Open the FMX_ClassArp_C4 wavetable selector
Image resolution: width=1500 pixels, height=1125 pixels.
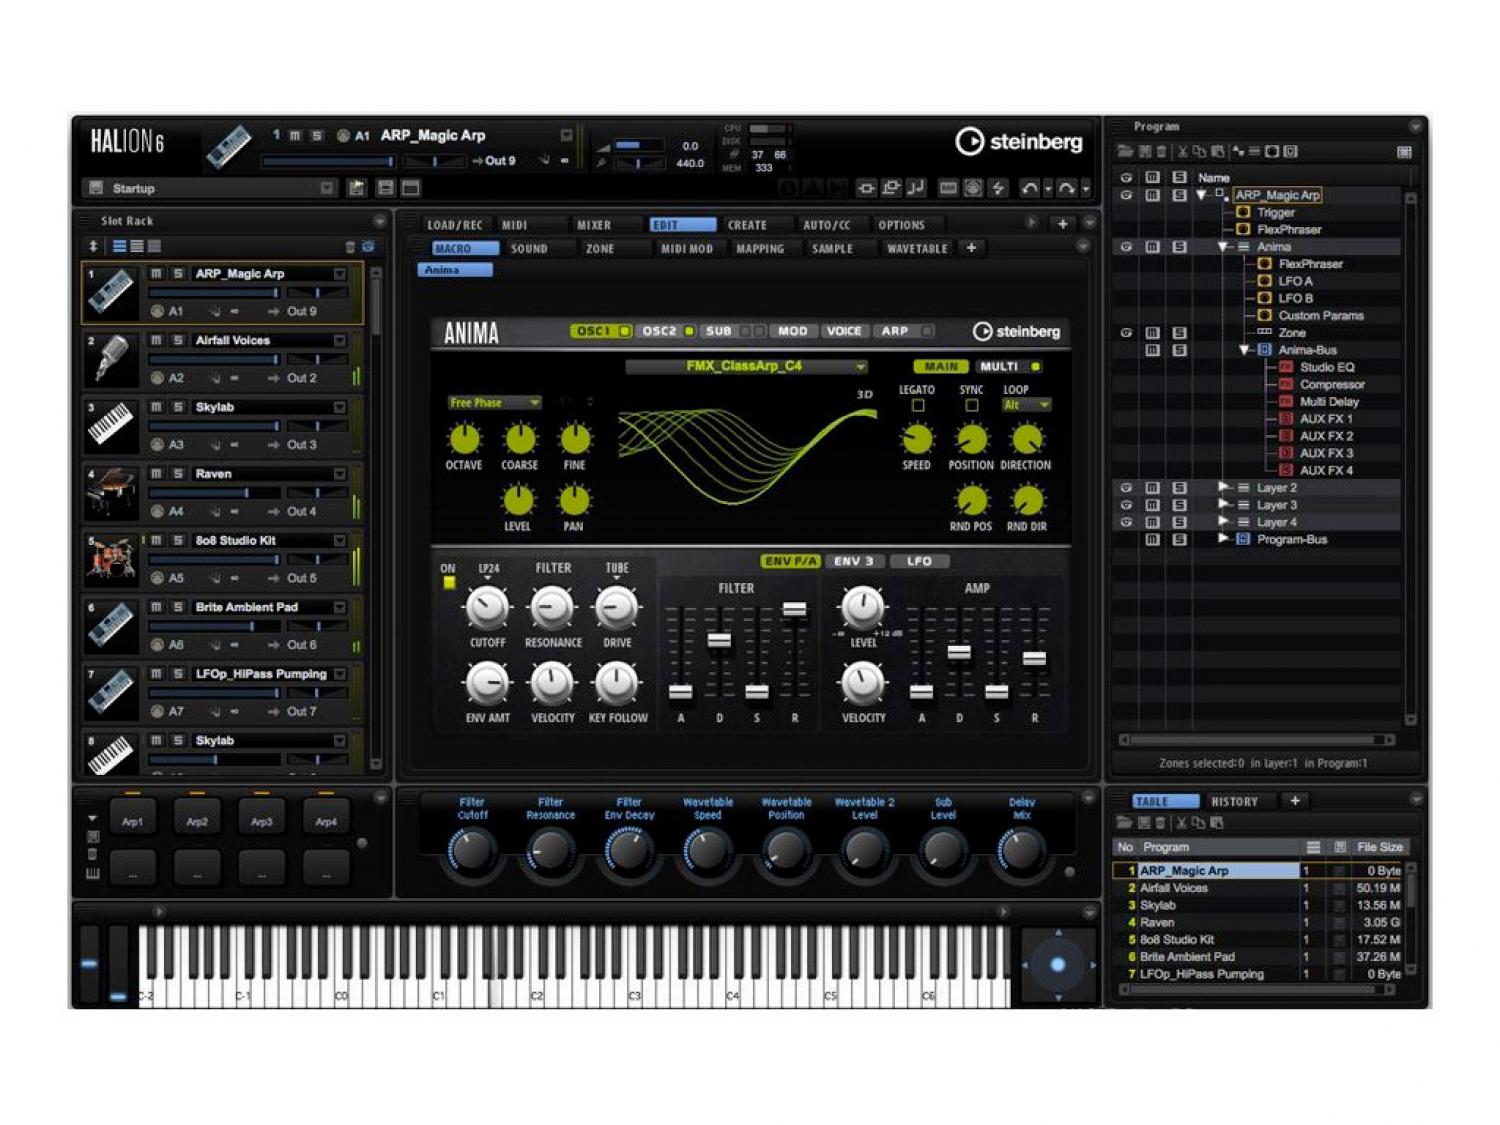[x=745, y=367]
